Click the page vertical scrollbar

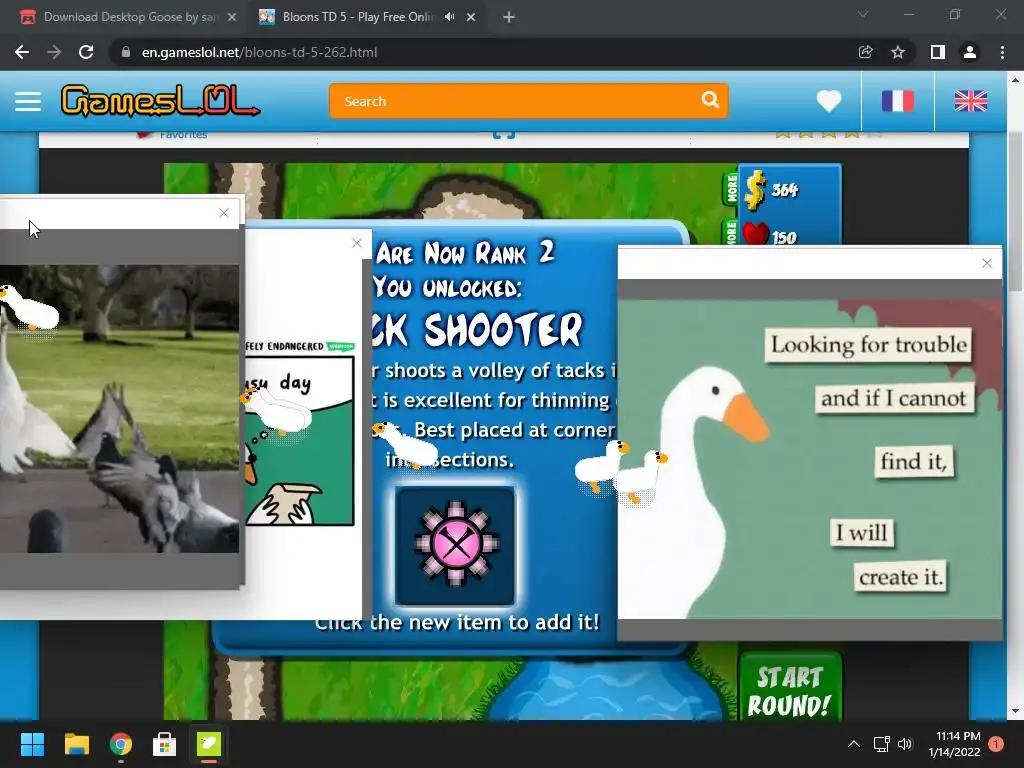[x=1015, y=210]
